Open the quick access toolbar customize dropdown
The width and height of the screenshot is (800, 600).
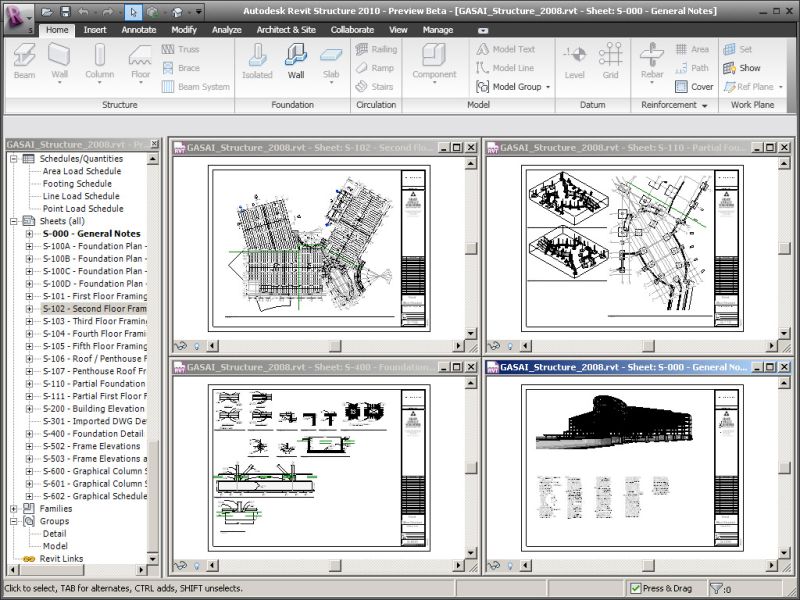click(x=198, y=11)
